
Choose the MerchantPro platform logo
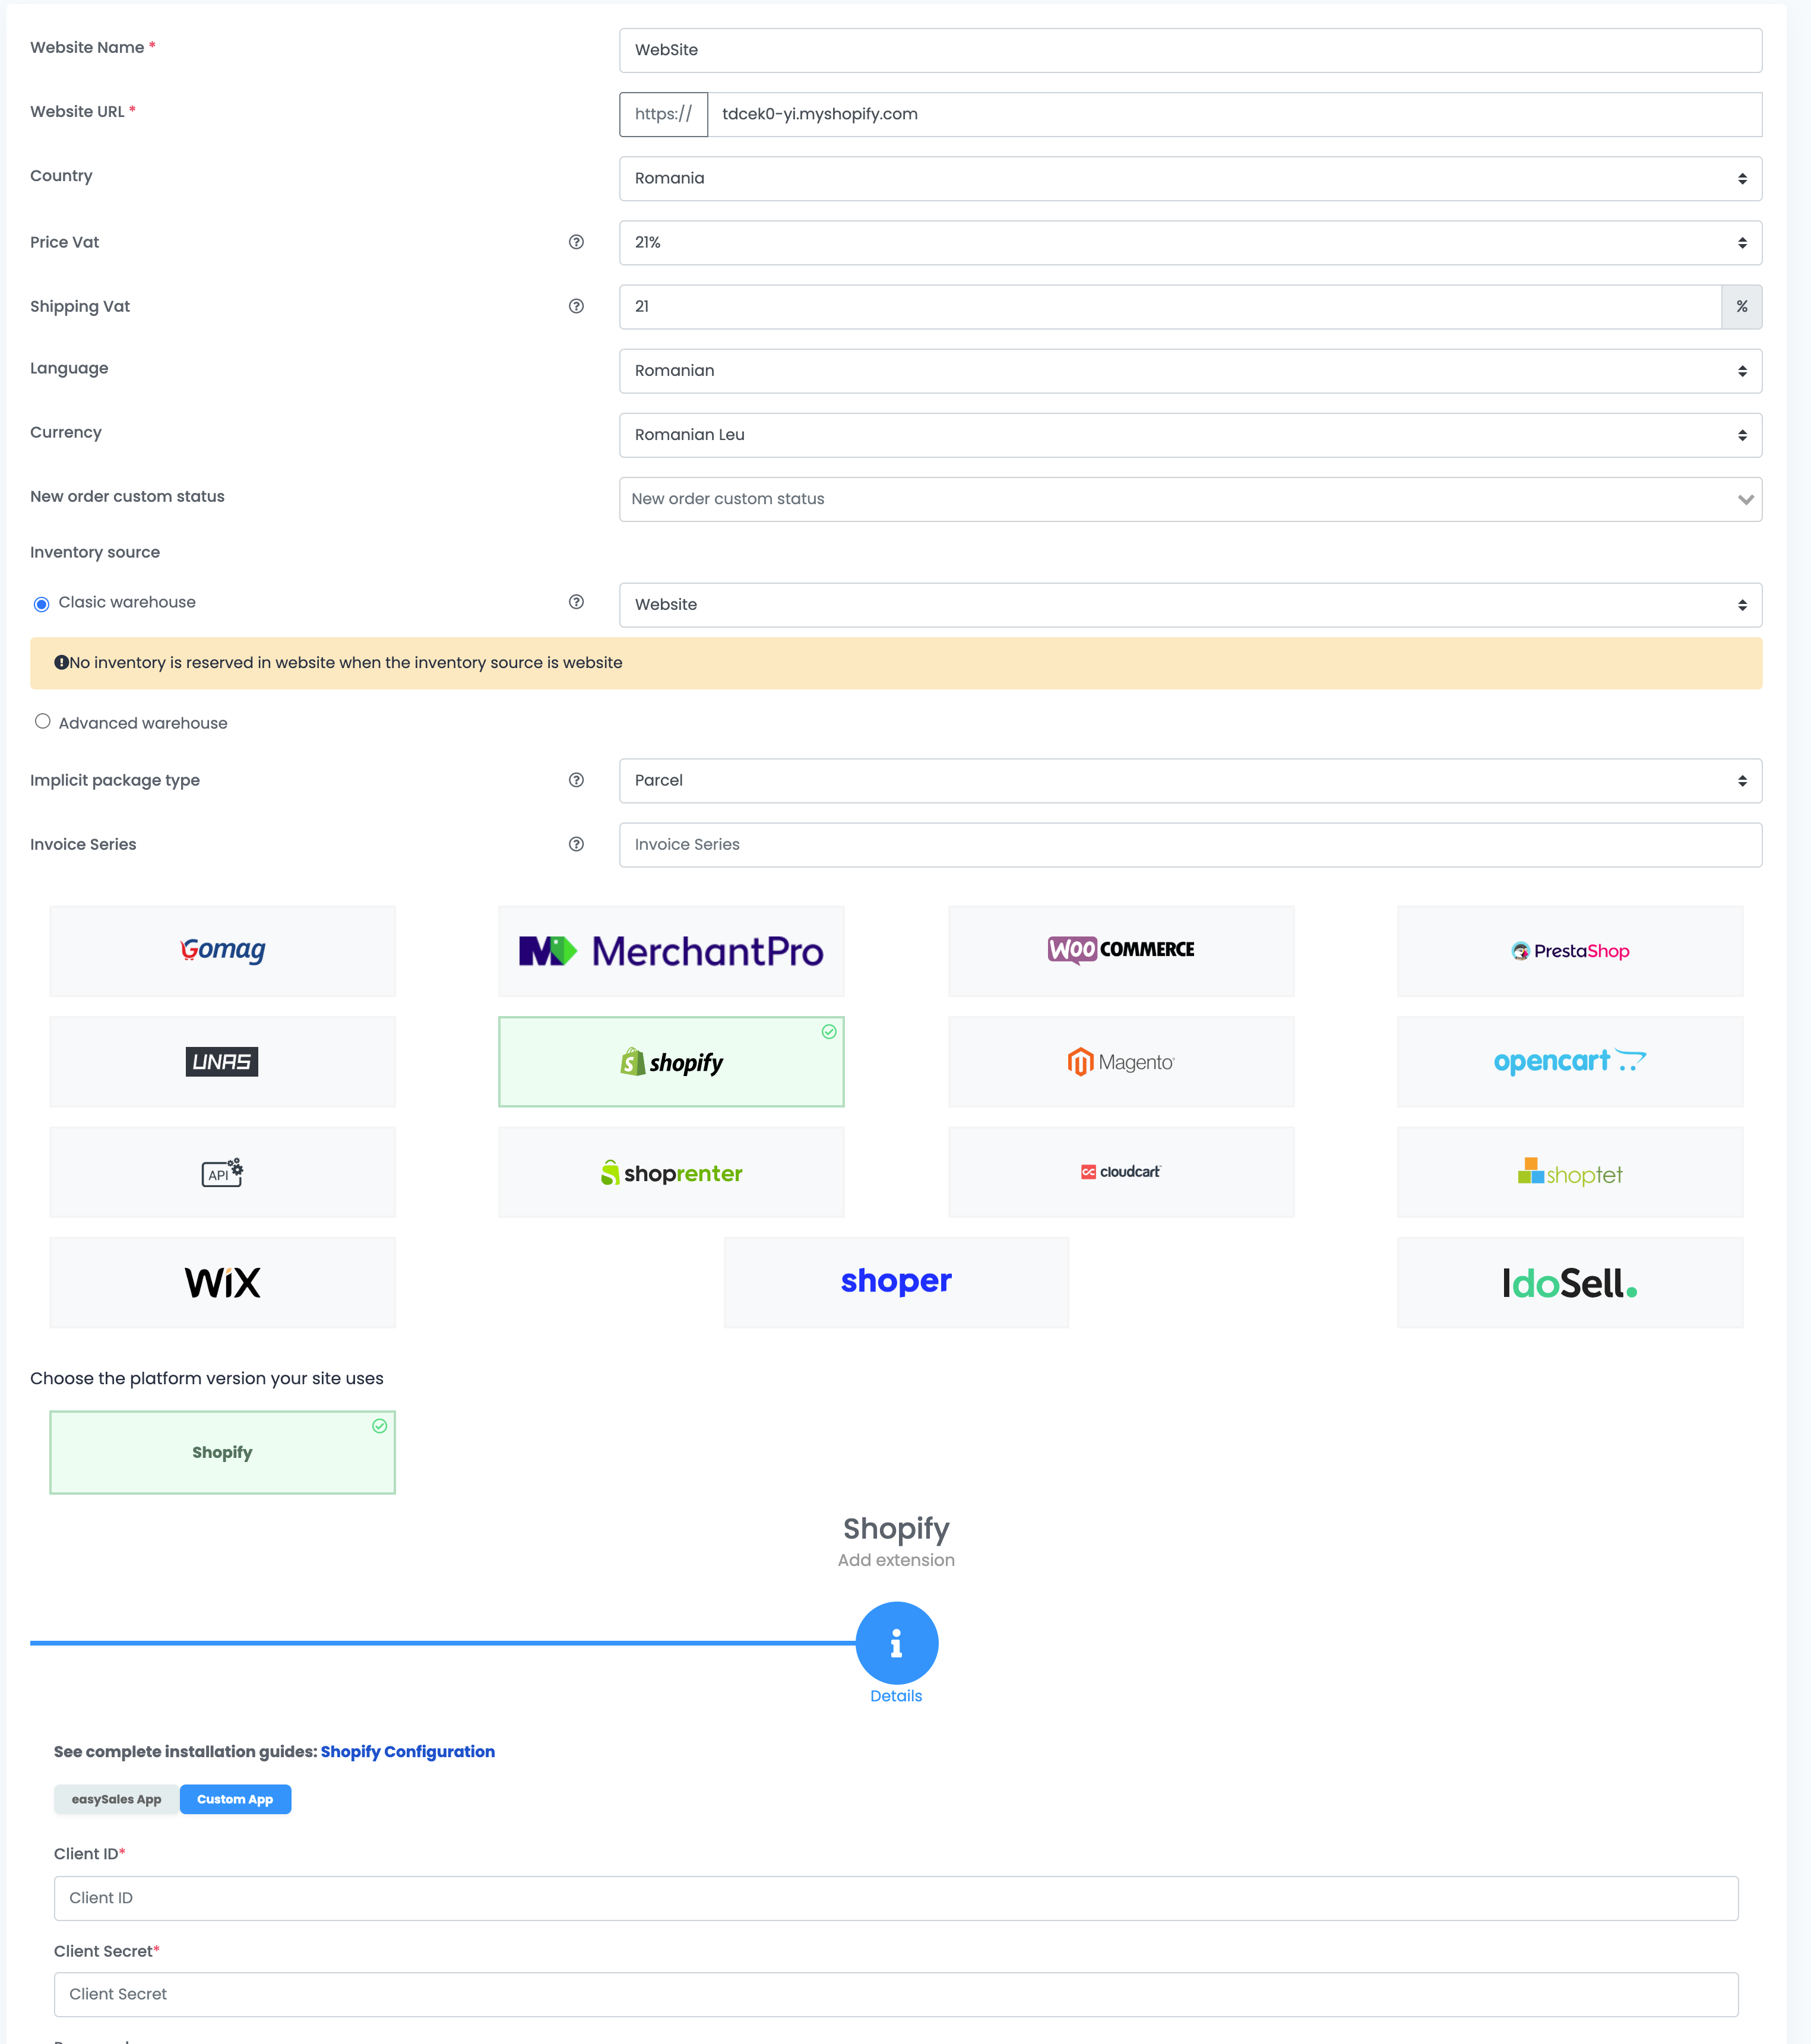click(671, 951)
